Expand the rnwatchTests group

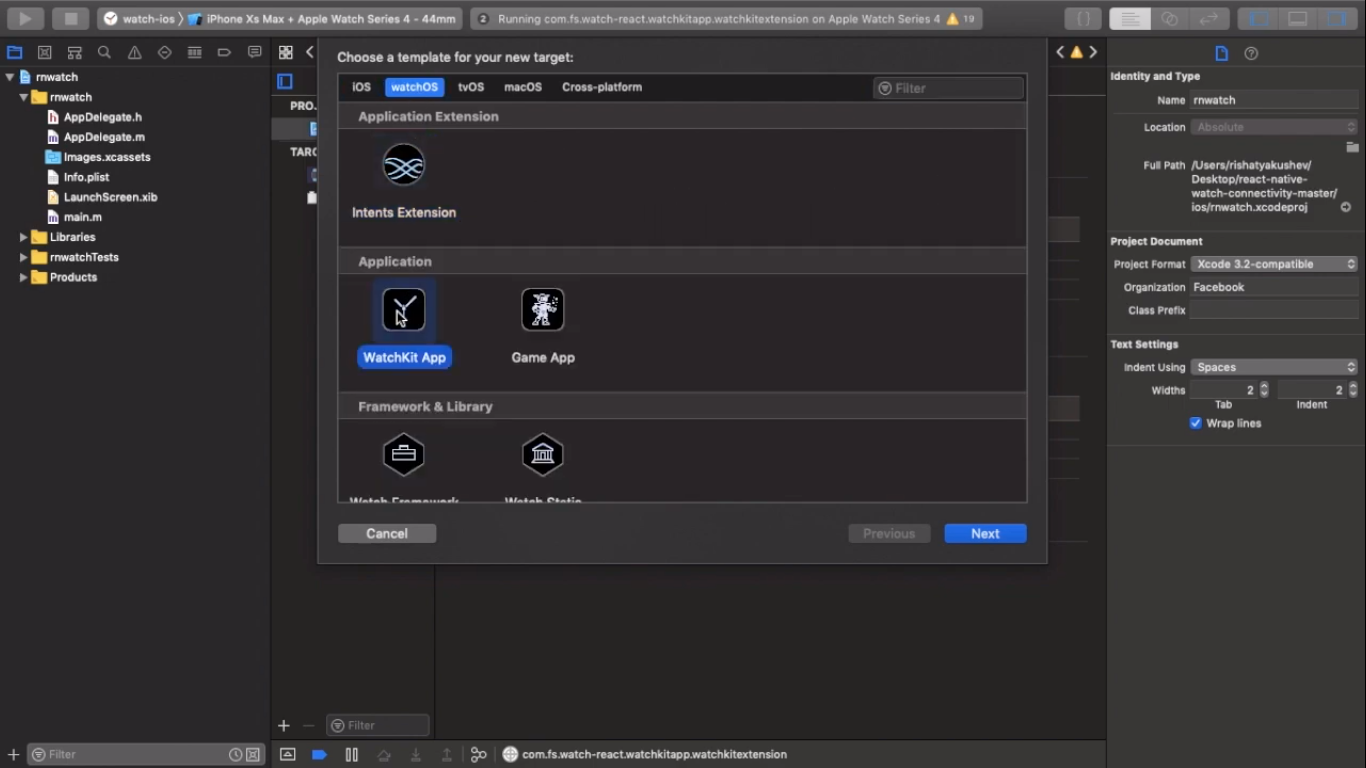23,257
